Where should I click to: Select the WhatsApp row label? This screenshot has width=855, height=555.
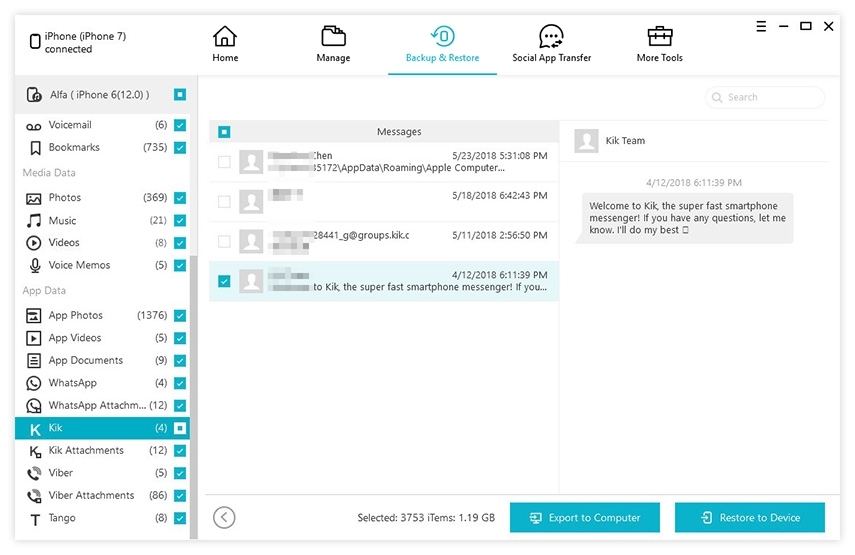73,383
